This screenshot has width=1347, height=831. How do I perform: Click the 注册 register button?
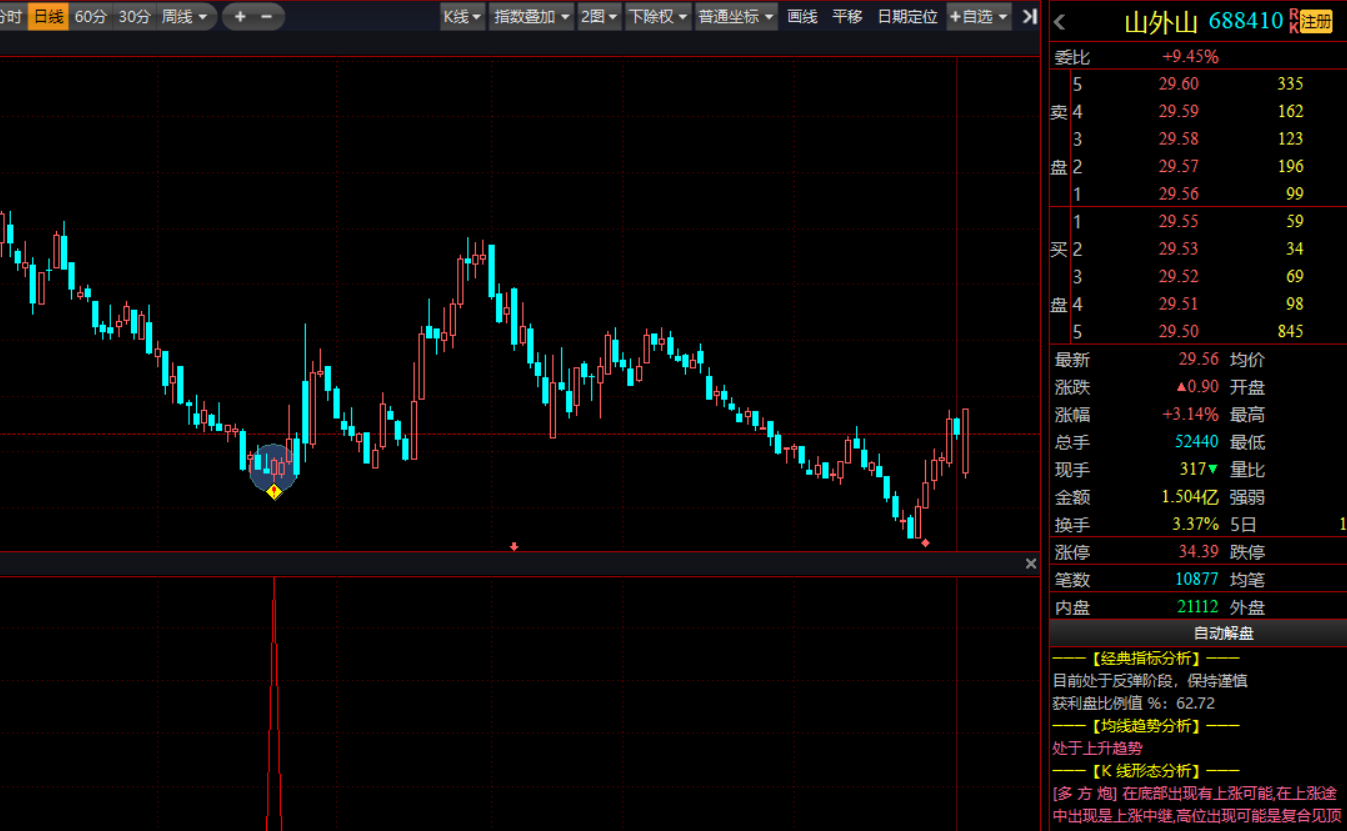pos(1317,21)
